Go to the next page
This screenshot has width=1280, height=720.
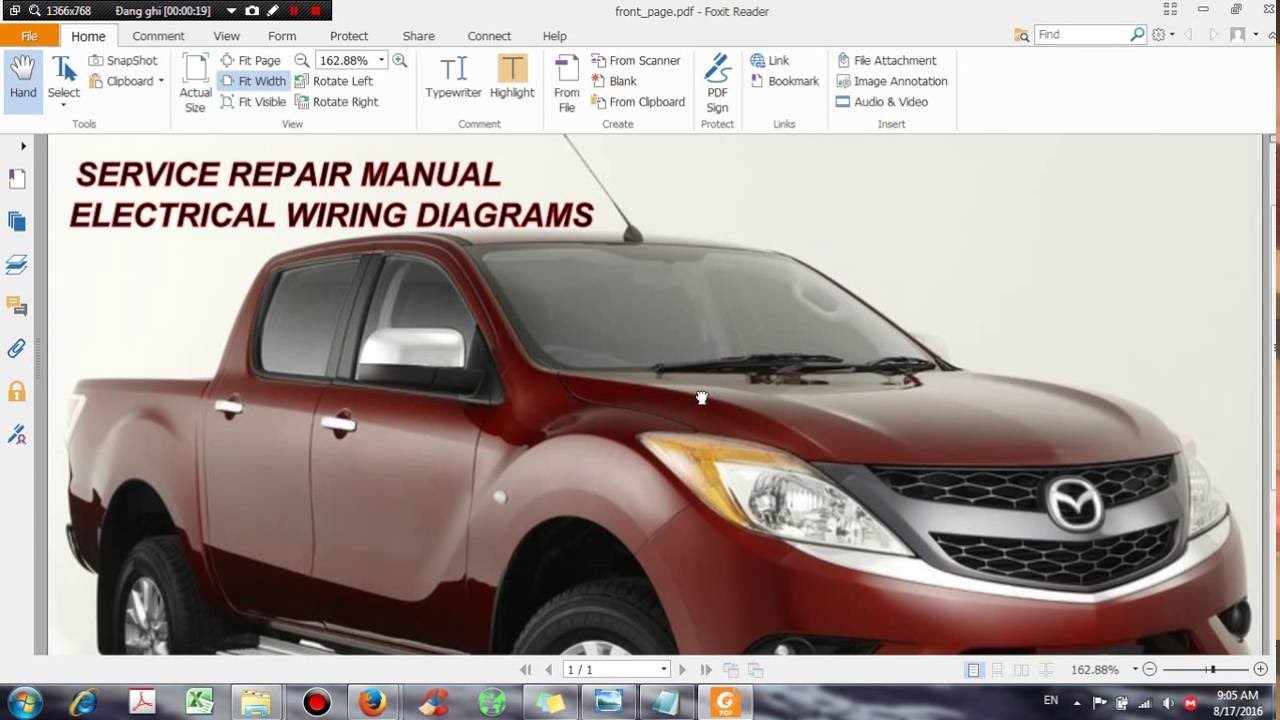683,669
